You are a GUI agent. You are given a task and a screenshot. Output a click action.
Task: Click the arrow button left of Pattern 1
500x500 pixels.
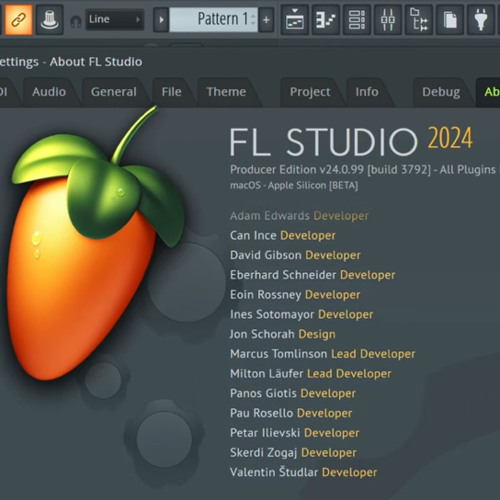pos(161,20)
